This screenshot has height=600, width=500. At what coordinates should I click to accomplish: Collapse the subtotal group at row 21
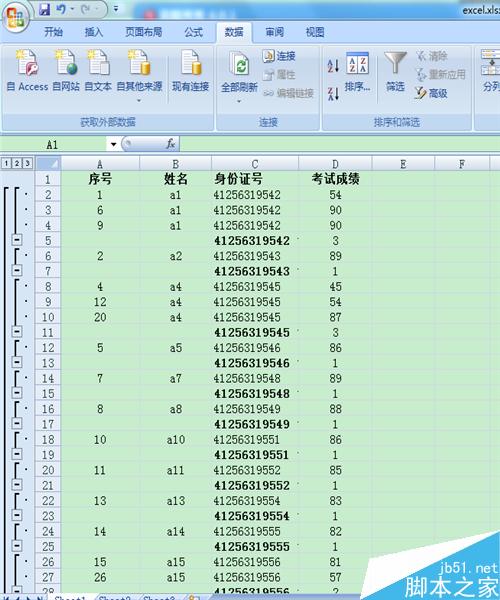tap(16, 485)
